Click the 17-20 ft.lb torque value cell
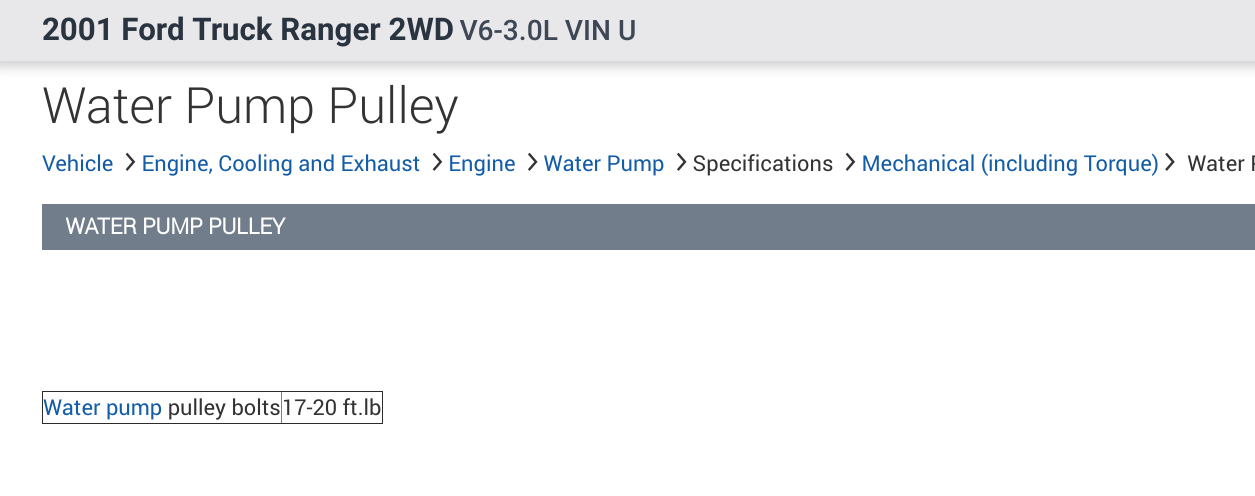 click(332, 408)
